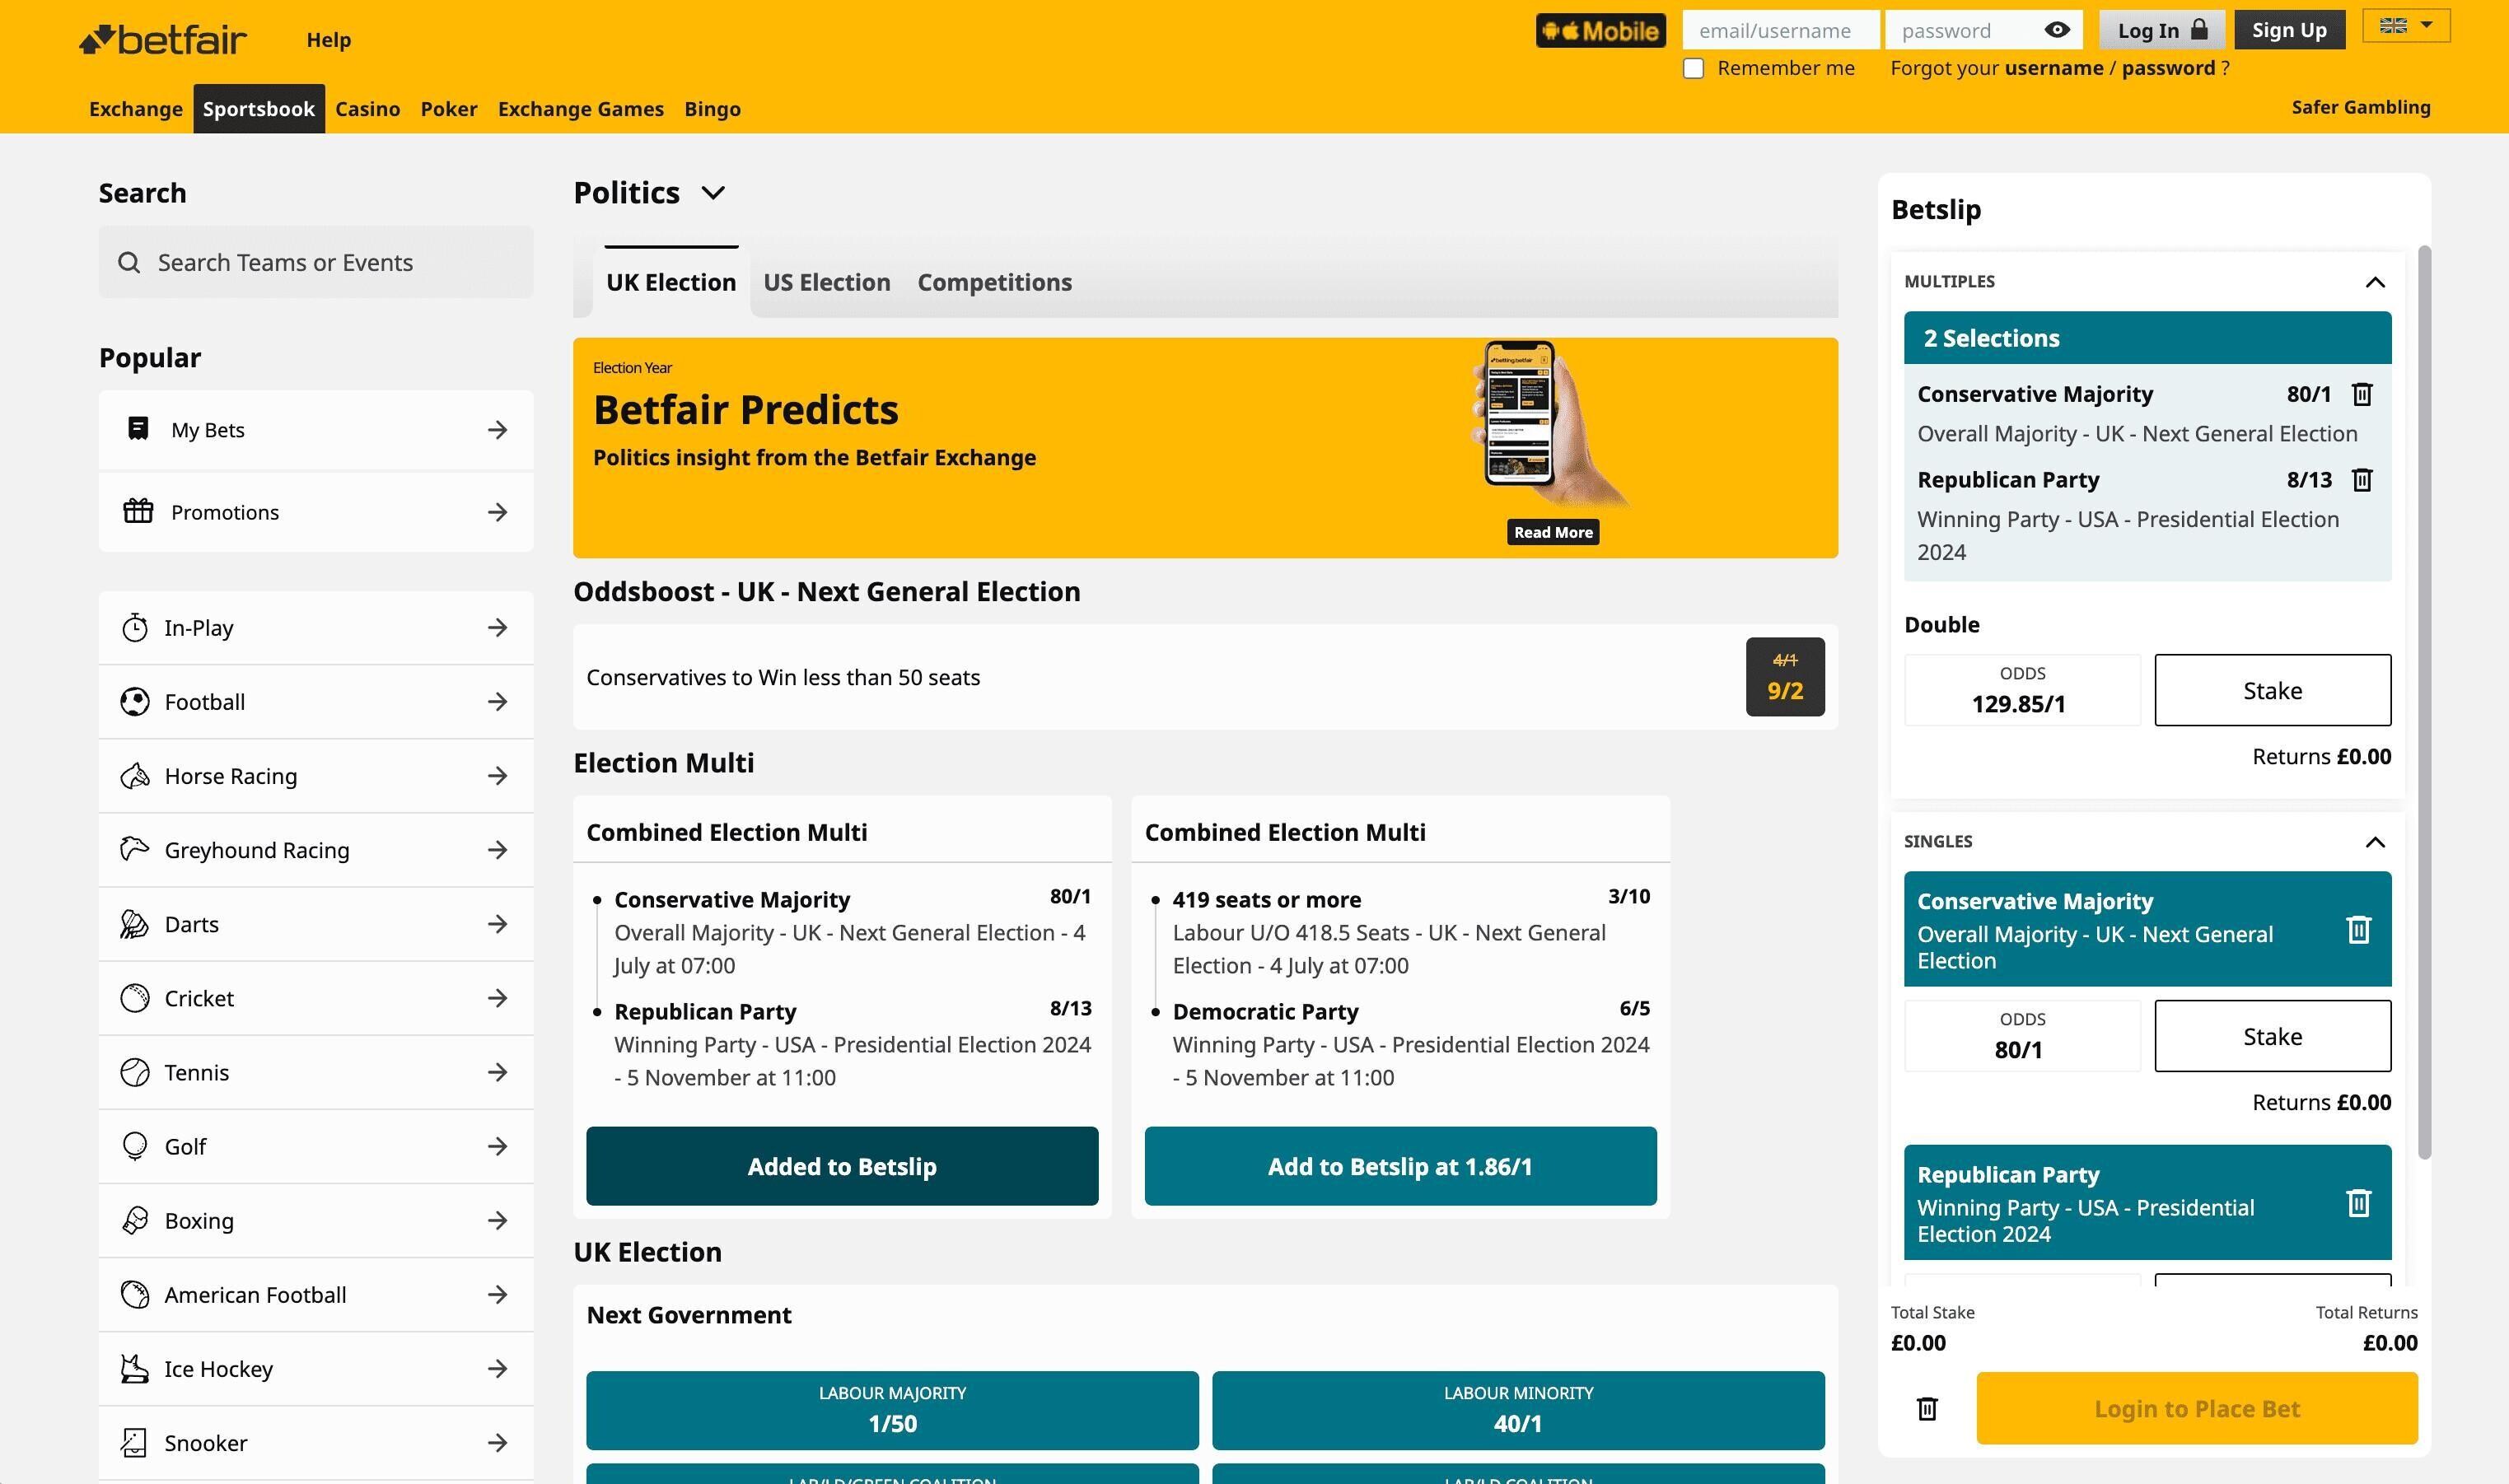Open the Casino tab
This screenshot has height=1484, width=2509.
point(368,109)
